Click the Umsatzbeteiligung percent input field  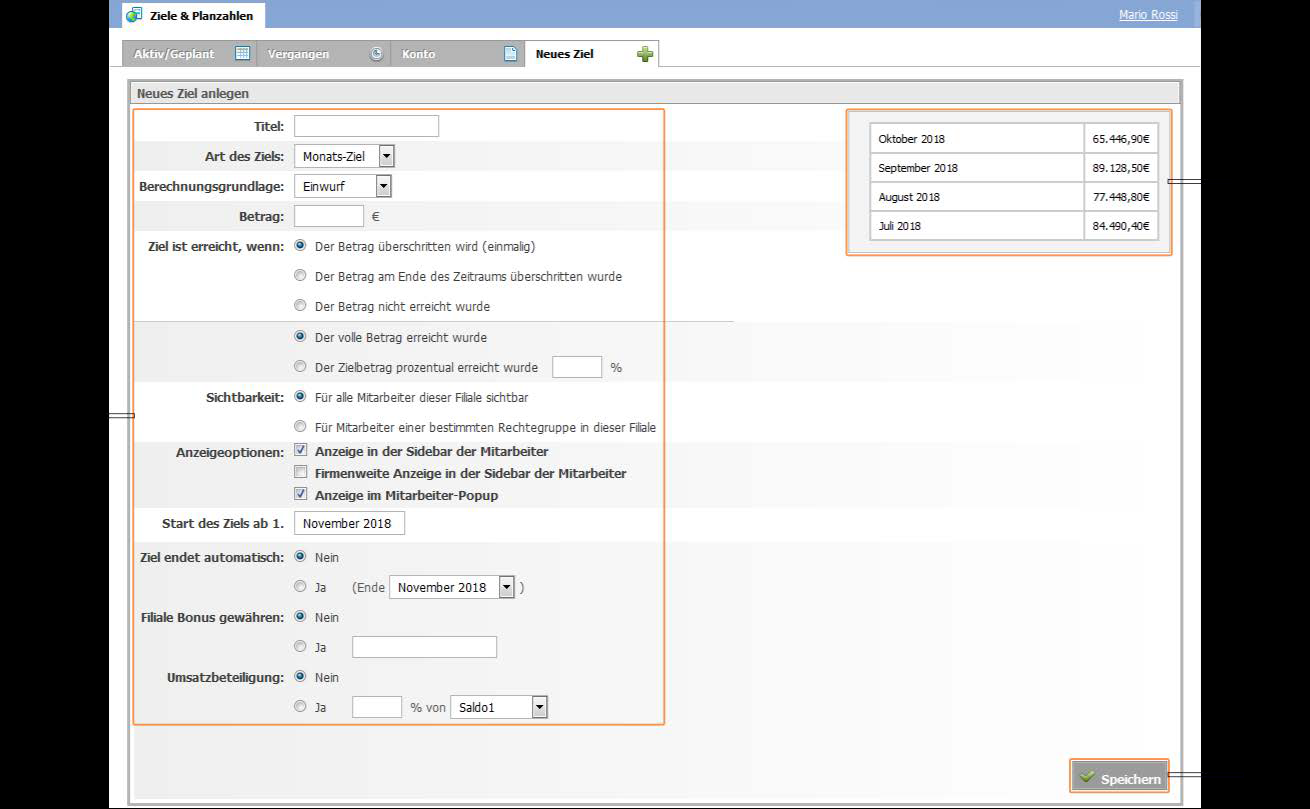tap(377, 707)
